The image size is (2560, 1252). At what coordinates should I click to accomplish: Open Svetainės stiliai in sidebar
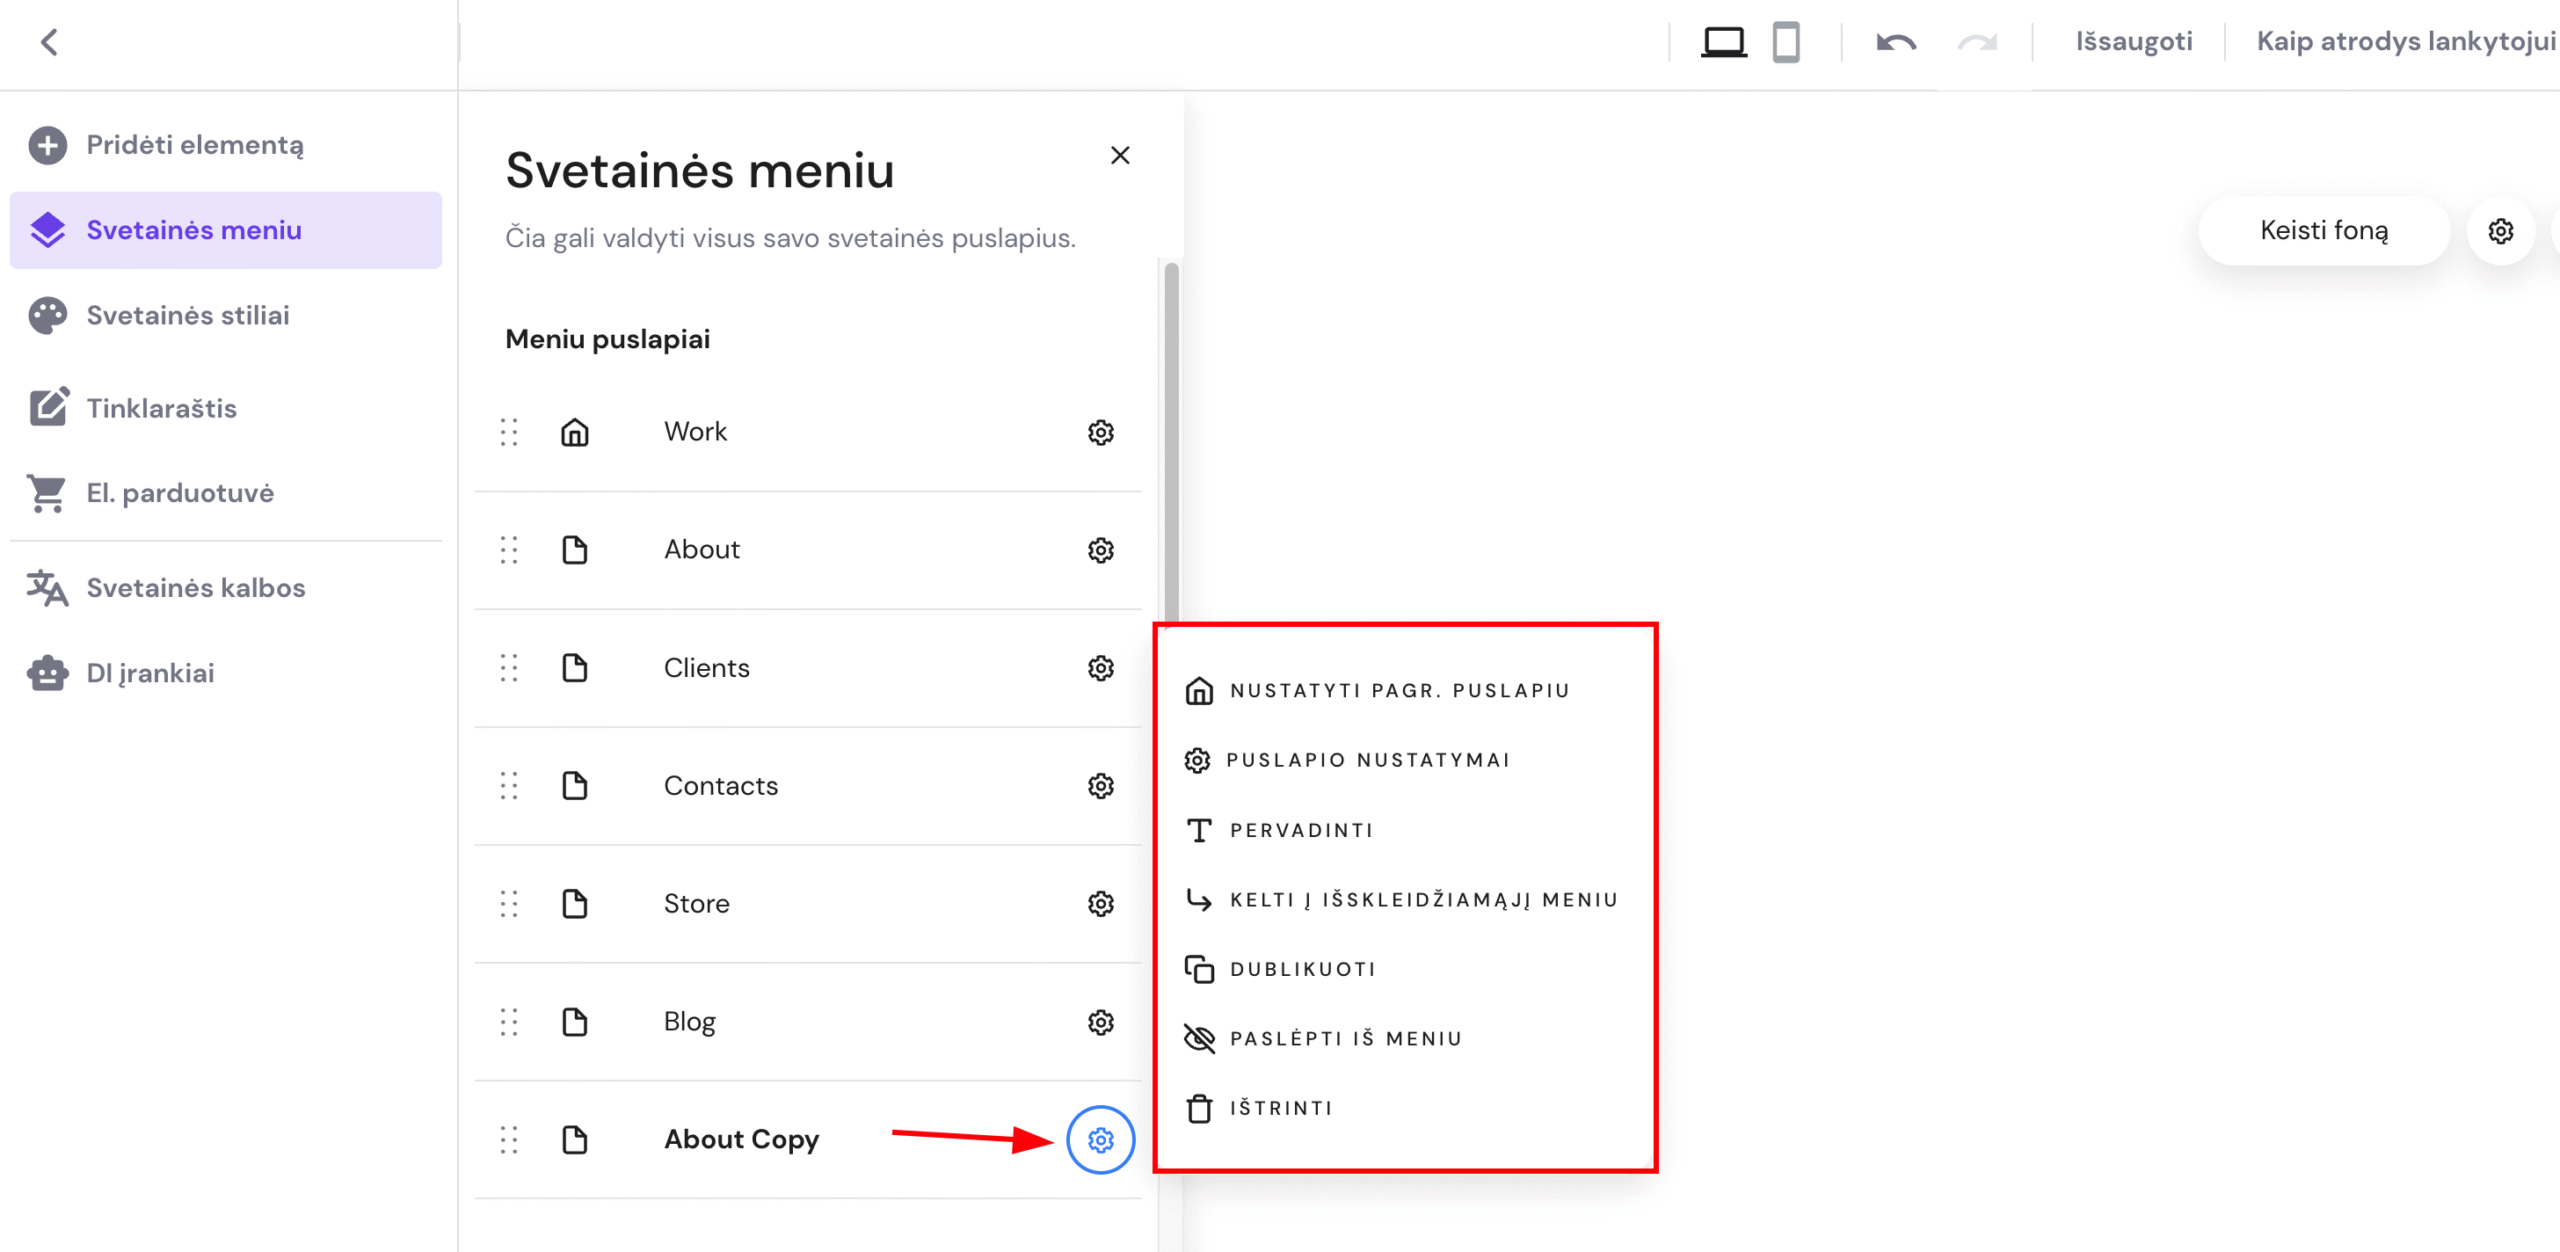(188, 315)
